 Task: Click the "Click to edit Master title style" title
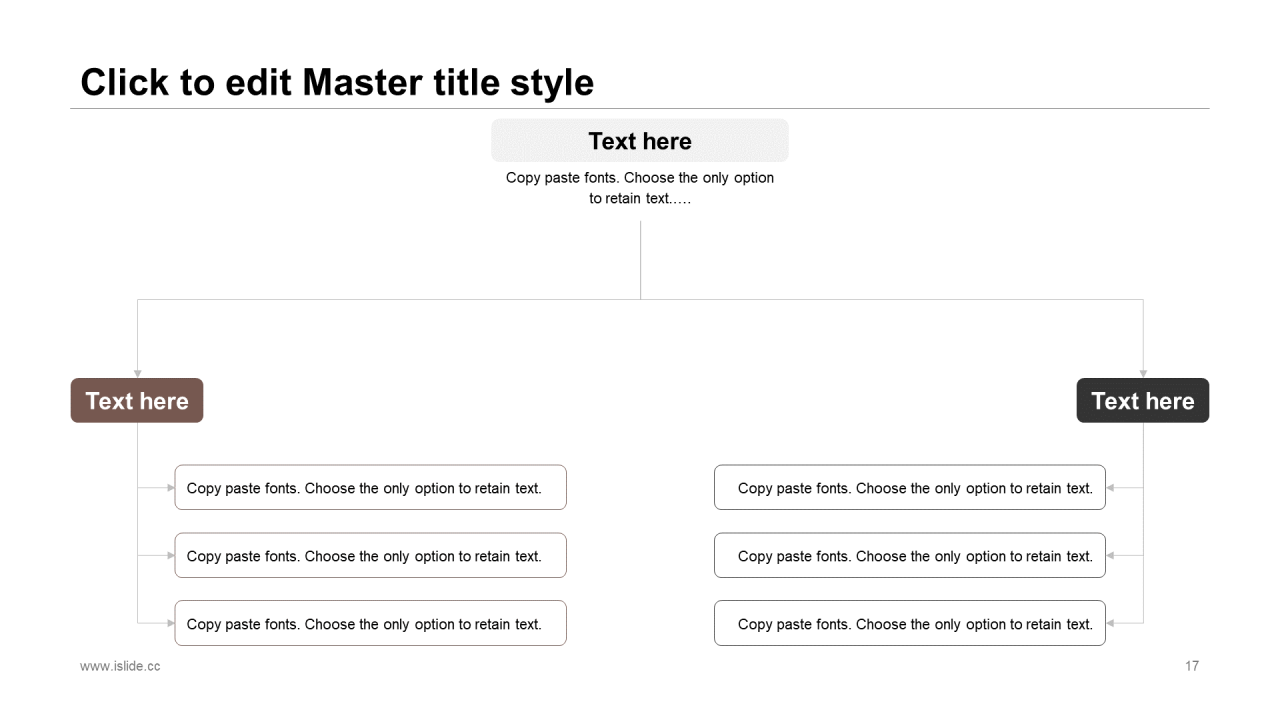(x=337, y=82)
